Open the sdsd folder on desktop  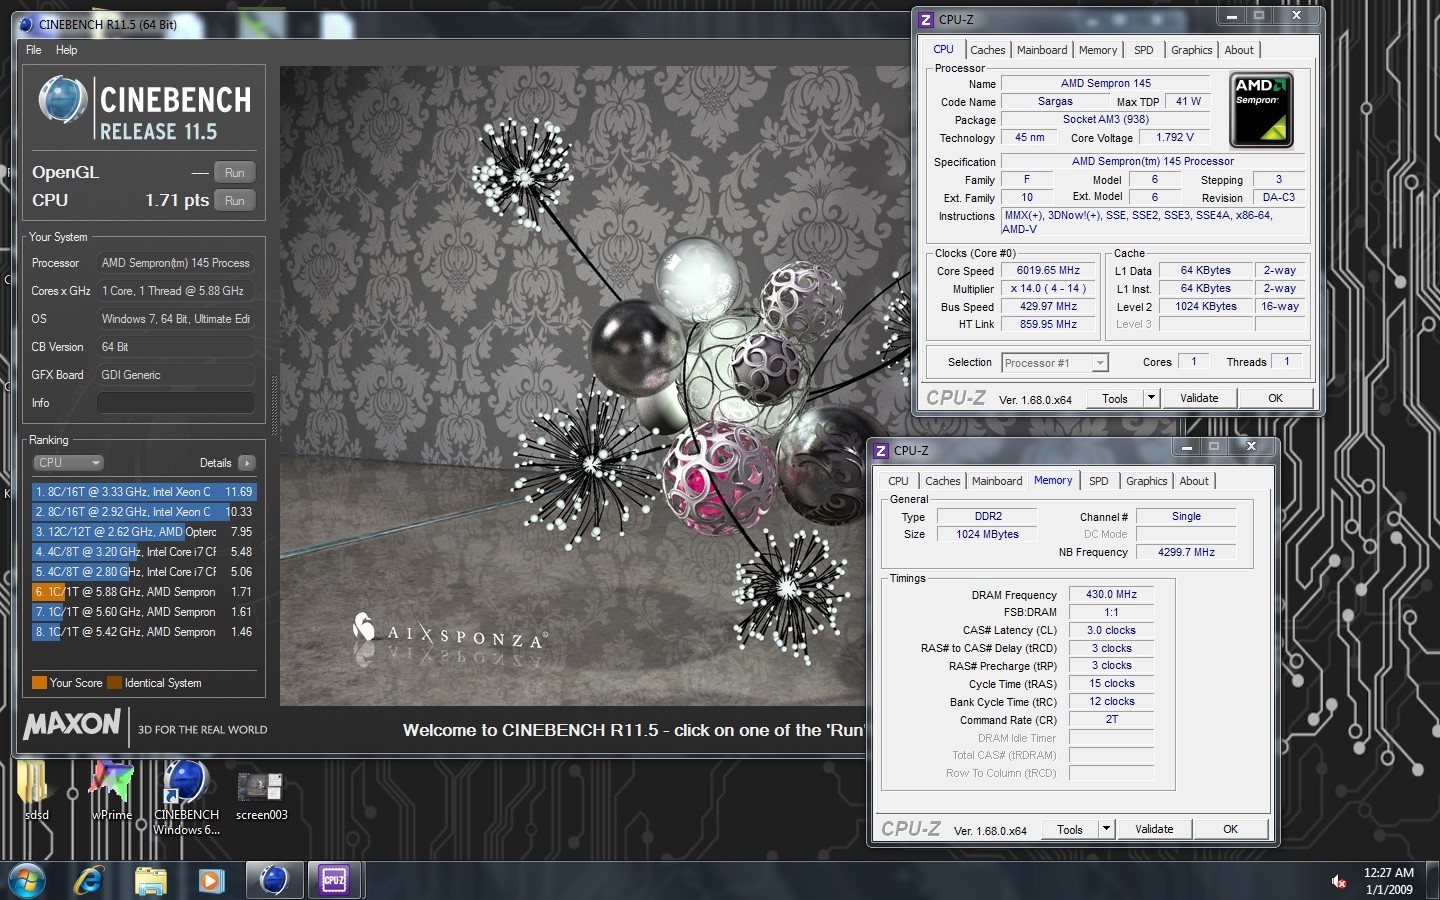(x=35, y=790)
